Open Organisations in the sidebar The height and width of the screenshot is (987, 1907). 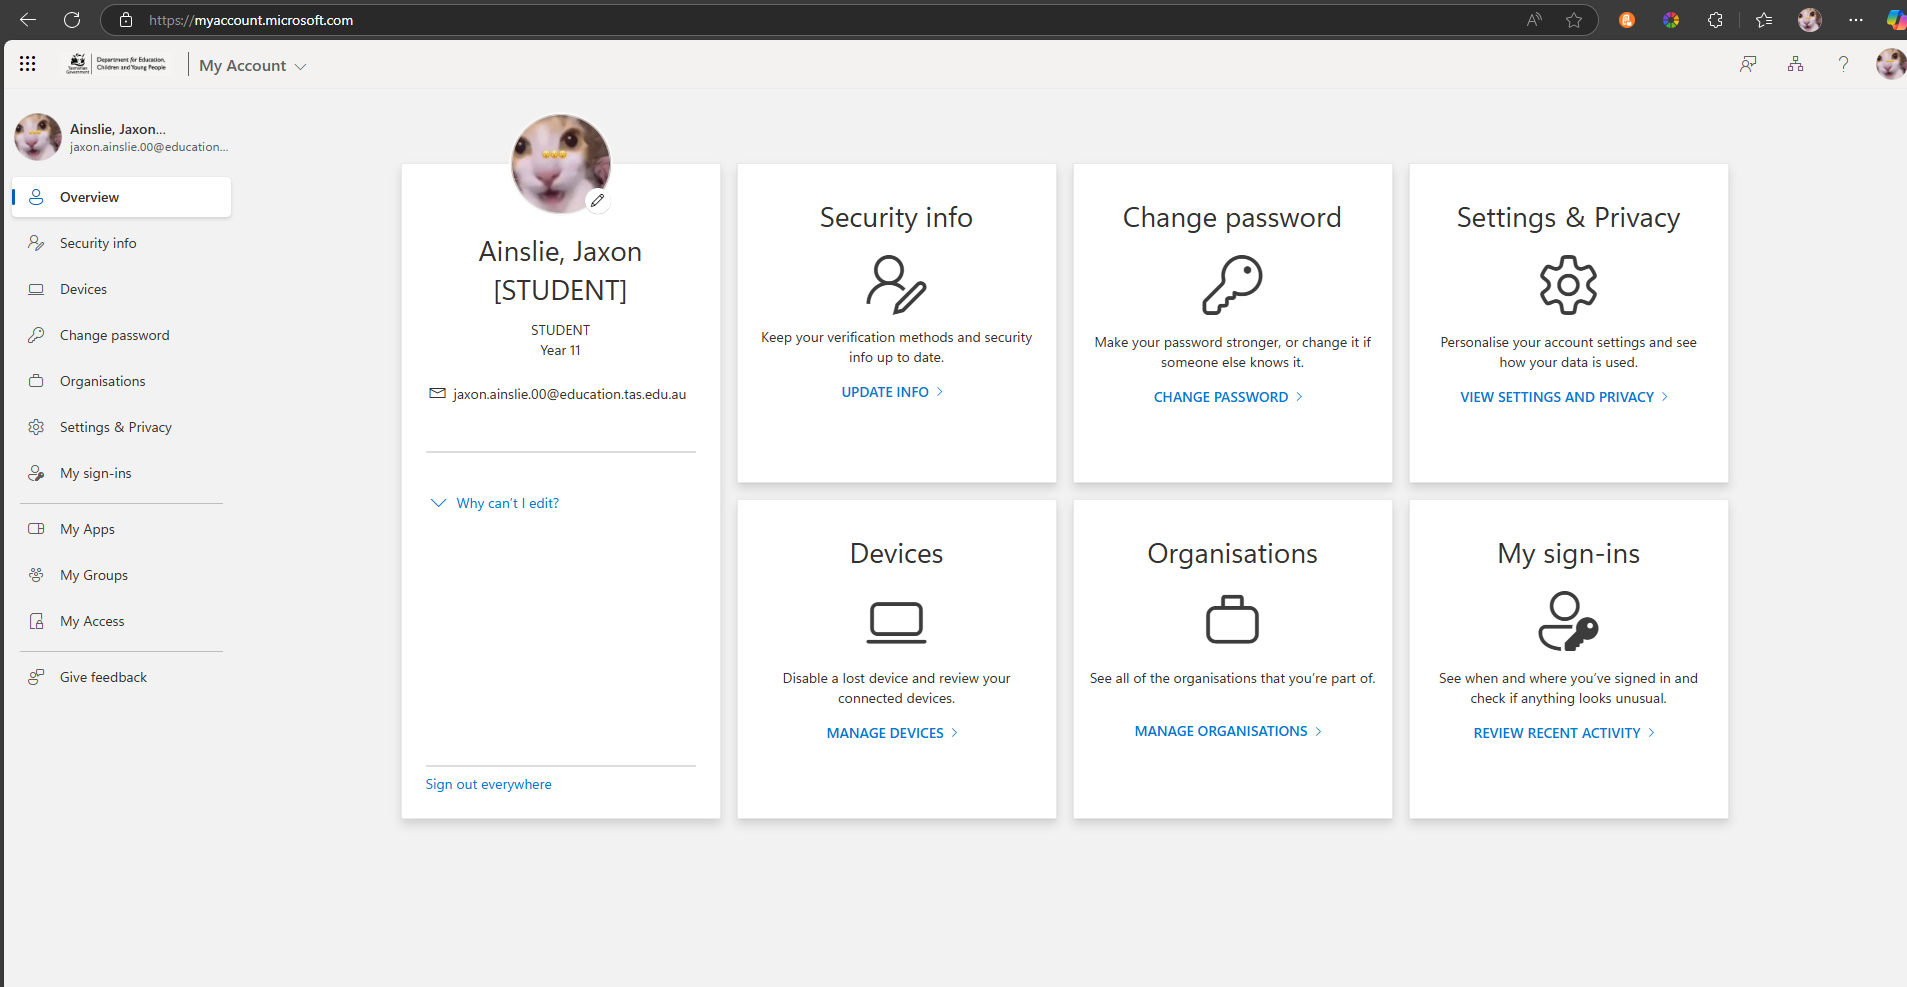tap(122, 381)
